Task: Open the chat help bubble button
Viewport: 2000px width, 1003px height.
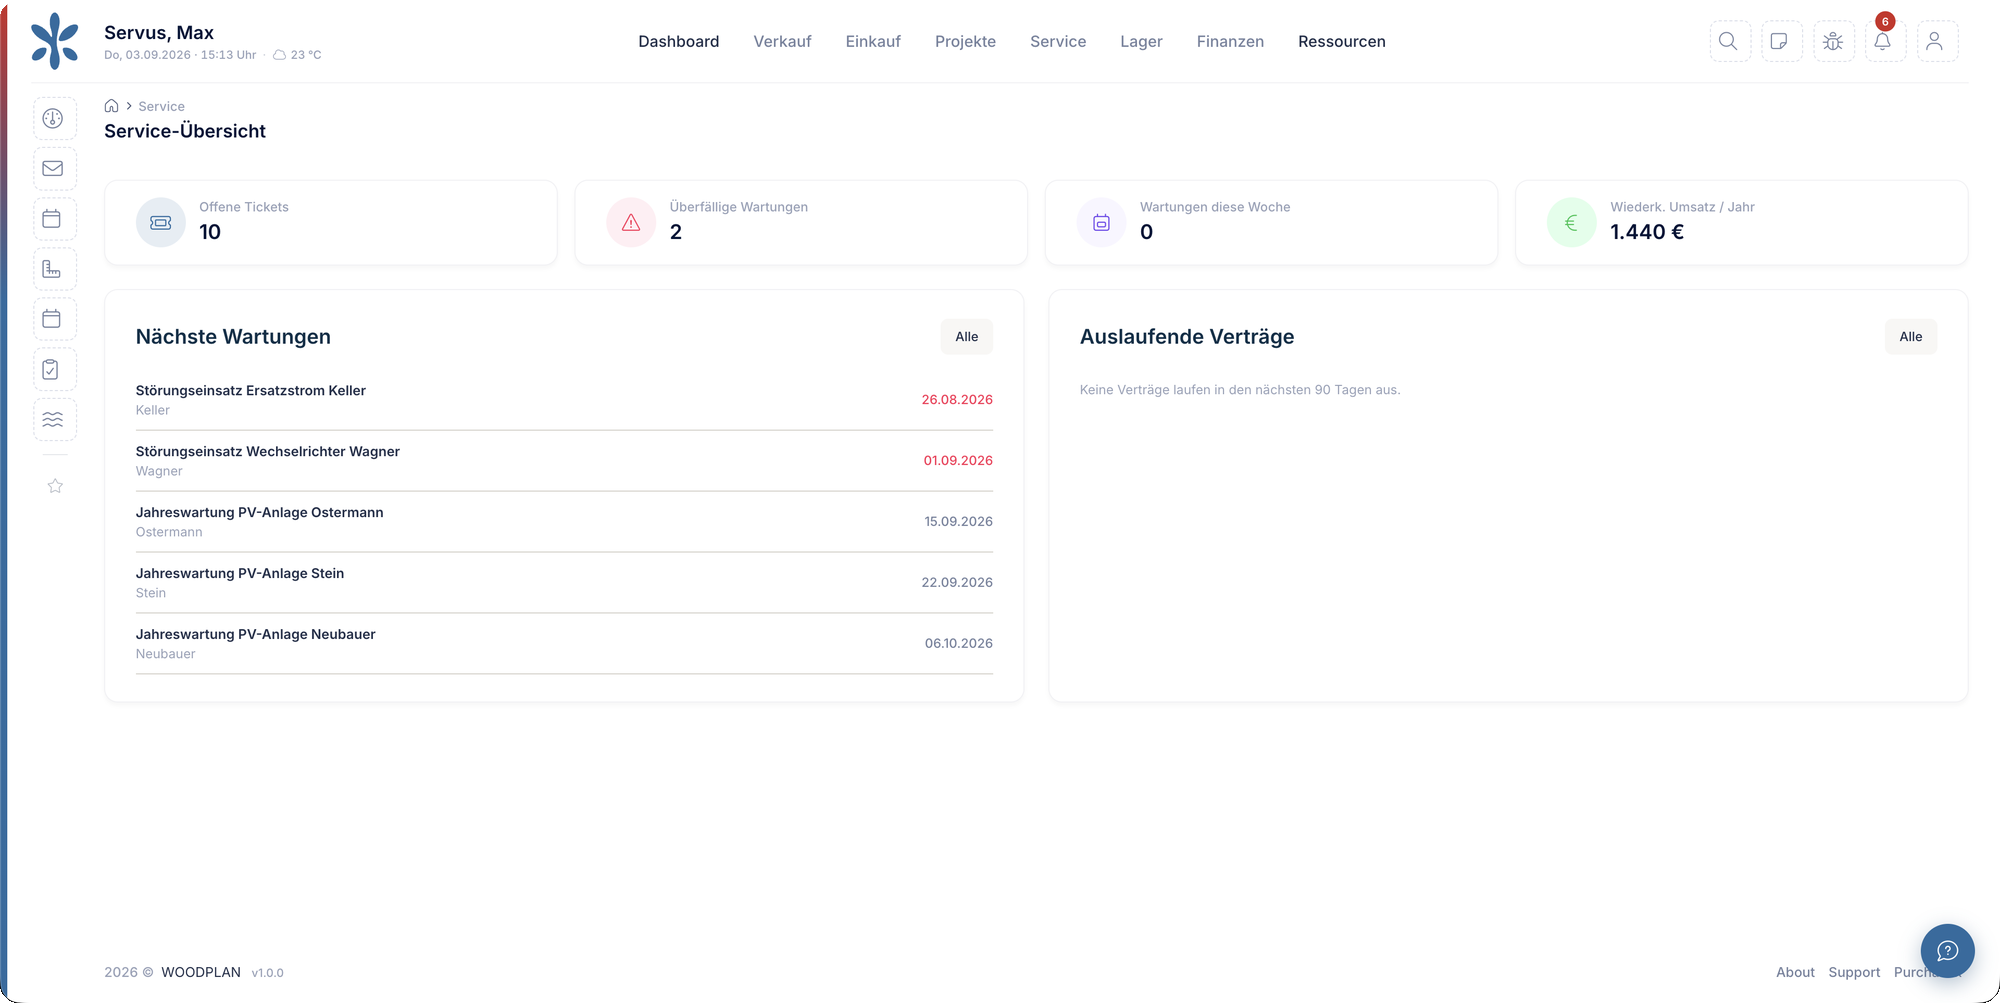Action: [x=1947, y=950]
